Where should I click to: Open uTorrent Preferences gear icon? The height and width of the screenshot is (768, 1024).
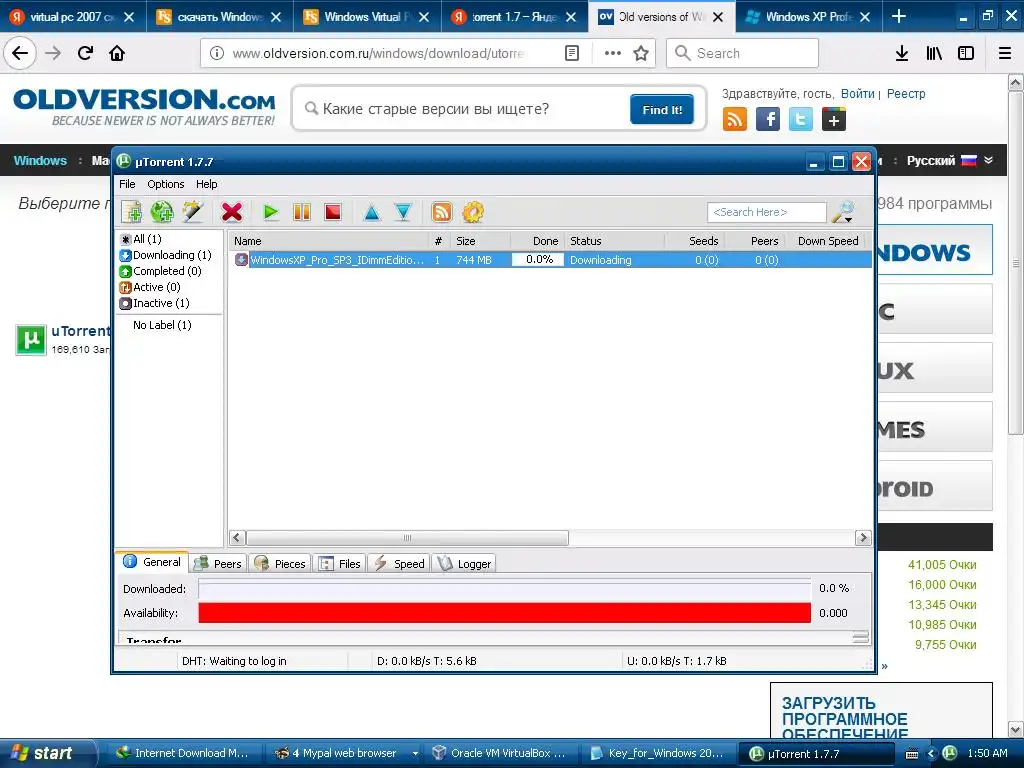(x=473, y=212)
